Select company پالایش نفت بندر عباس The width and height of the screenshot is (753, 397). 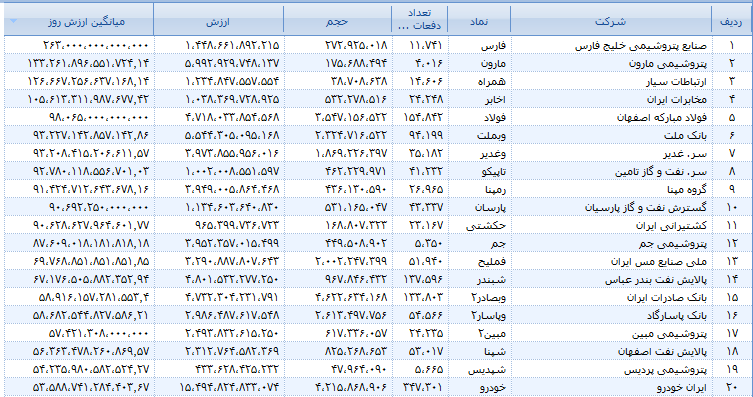click(656, 279)
